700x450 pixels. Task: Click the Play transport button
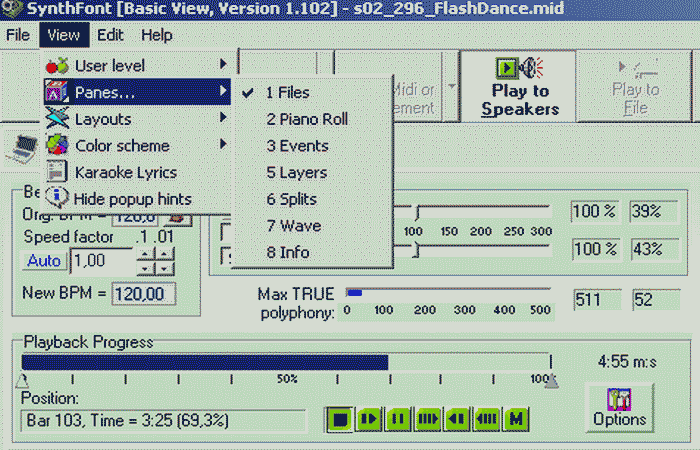pos(370,417)
